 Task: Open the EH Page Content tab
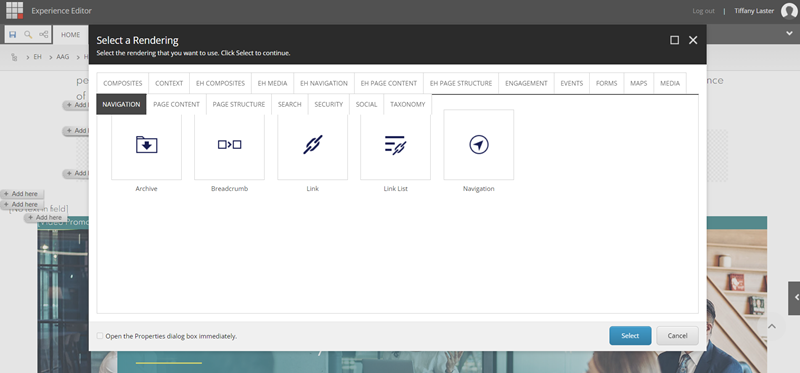pos(389,83)
